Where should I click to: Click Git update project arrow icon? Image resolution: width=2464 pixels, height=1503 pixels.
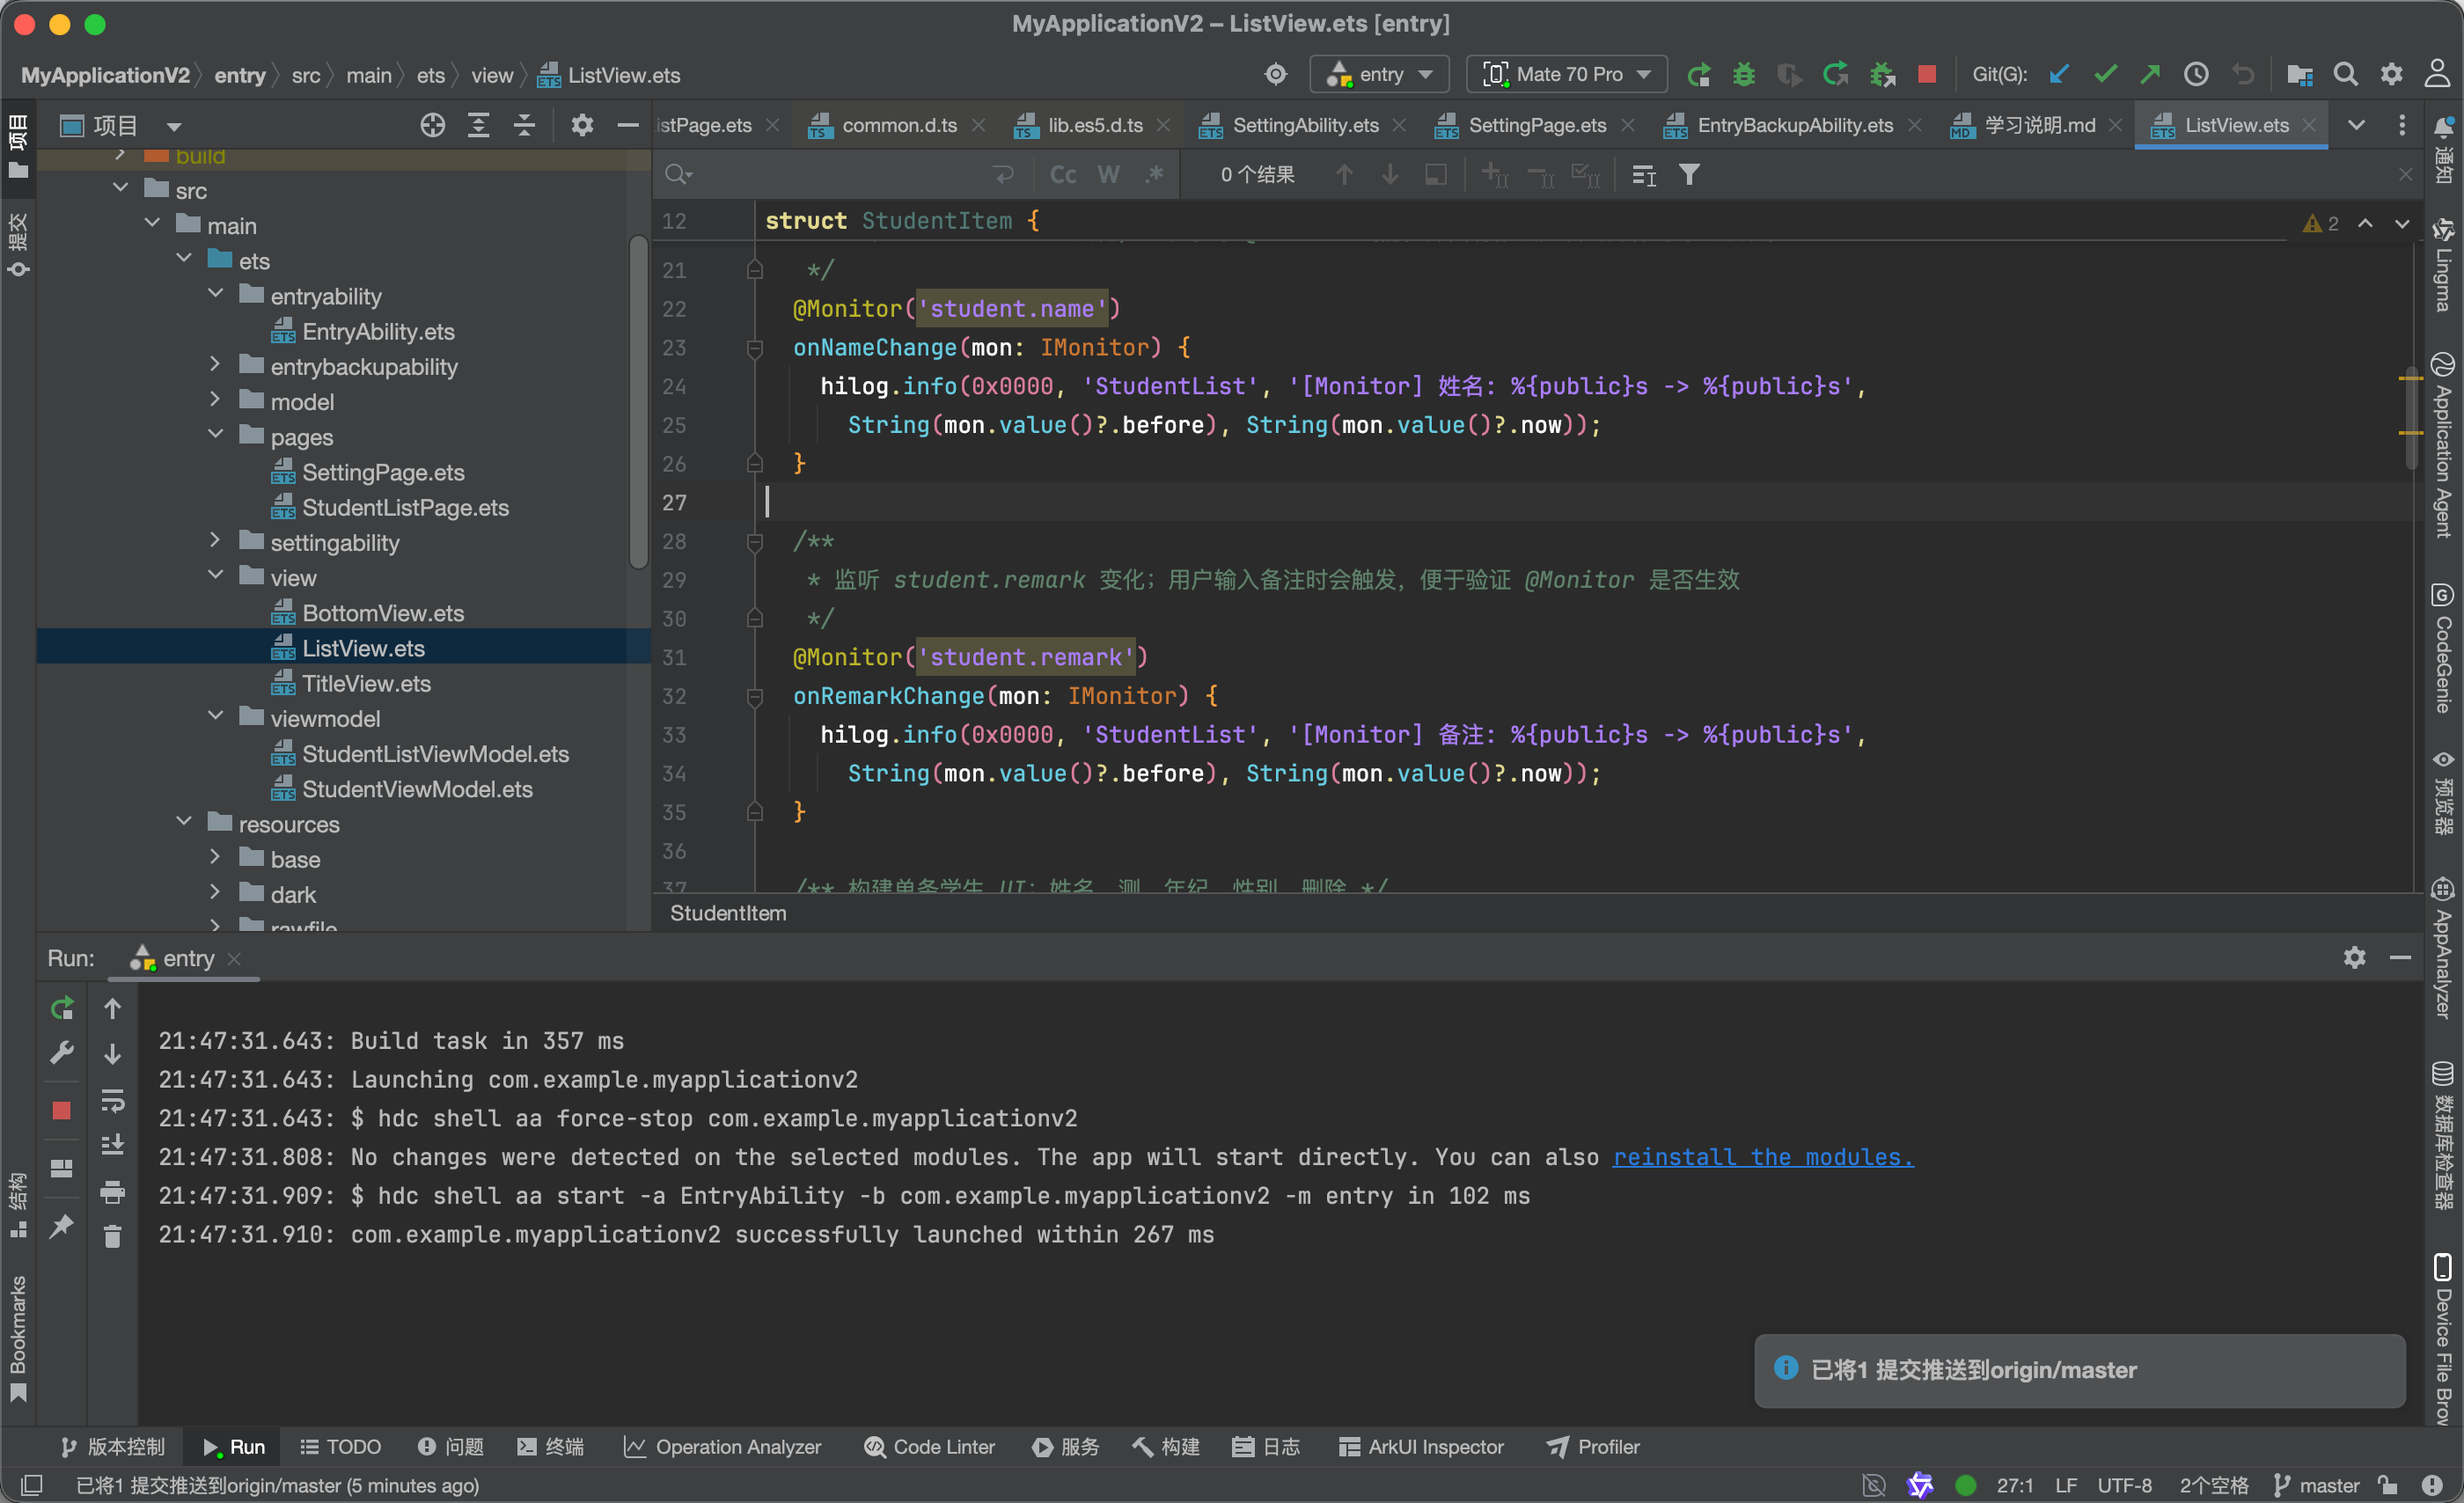2058,75
